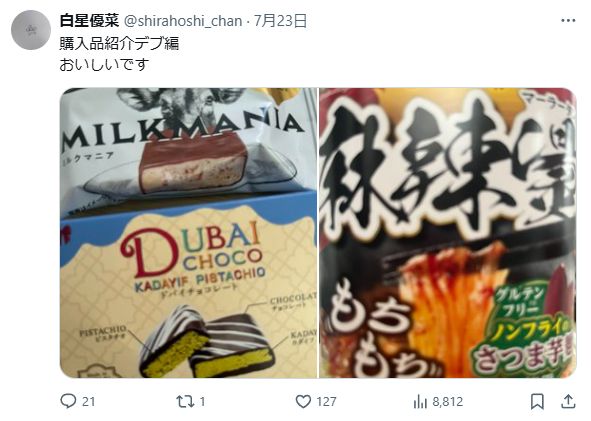
Task: Open 白星優菜 display name profile
Action: 89,21
